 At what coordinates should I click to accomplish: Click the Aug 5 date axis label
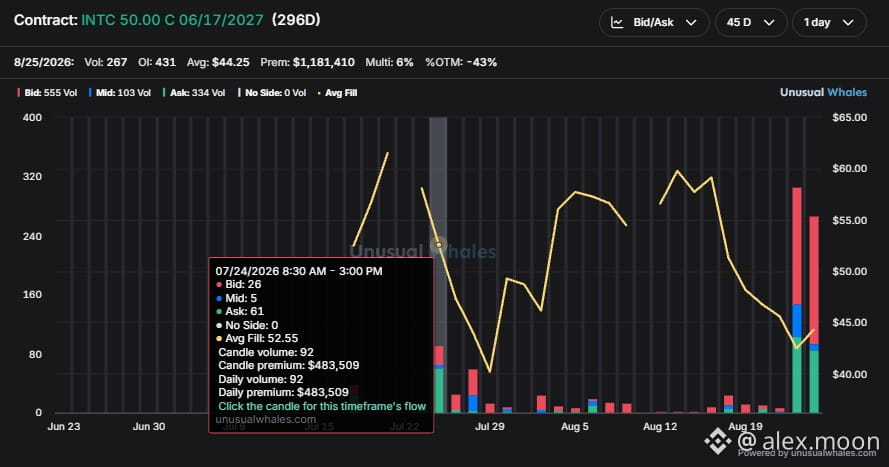[x=575, y=426]
